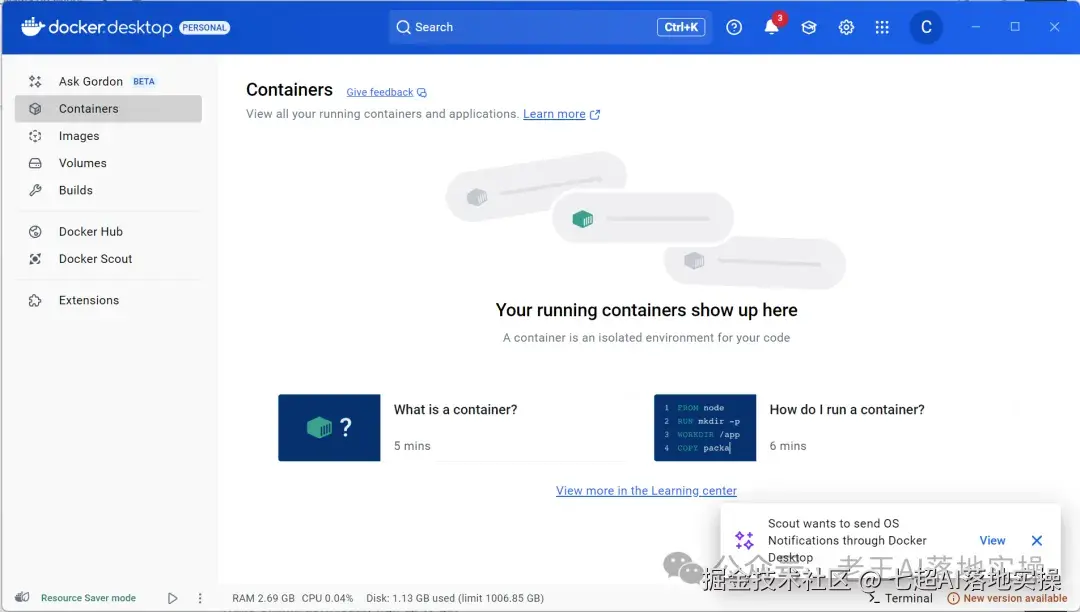This screenshot has width=1080, height=612.
Task: Dismiss the Scout notification with X
Action: tap(1037, 540)
